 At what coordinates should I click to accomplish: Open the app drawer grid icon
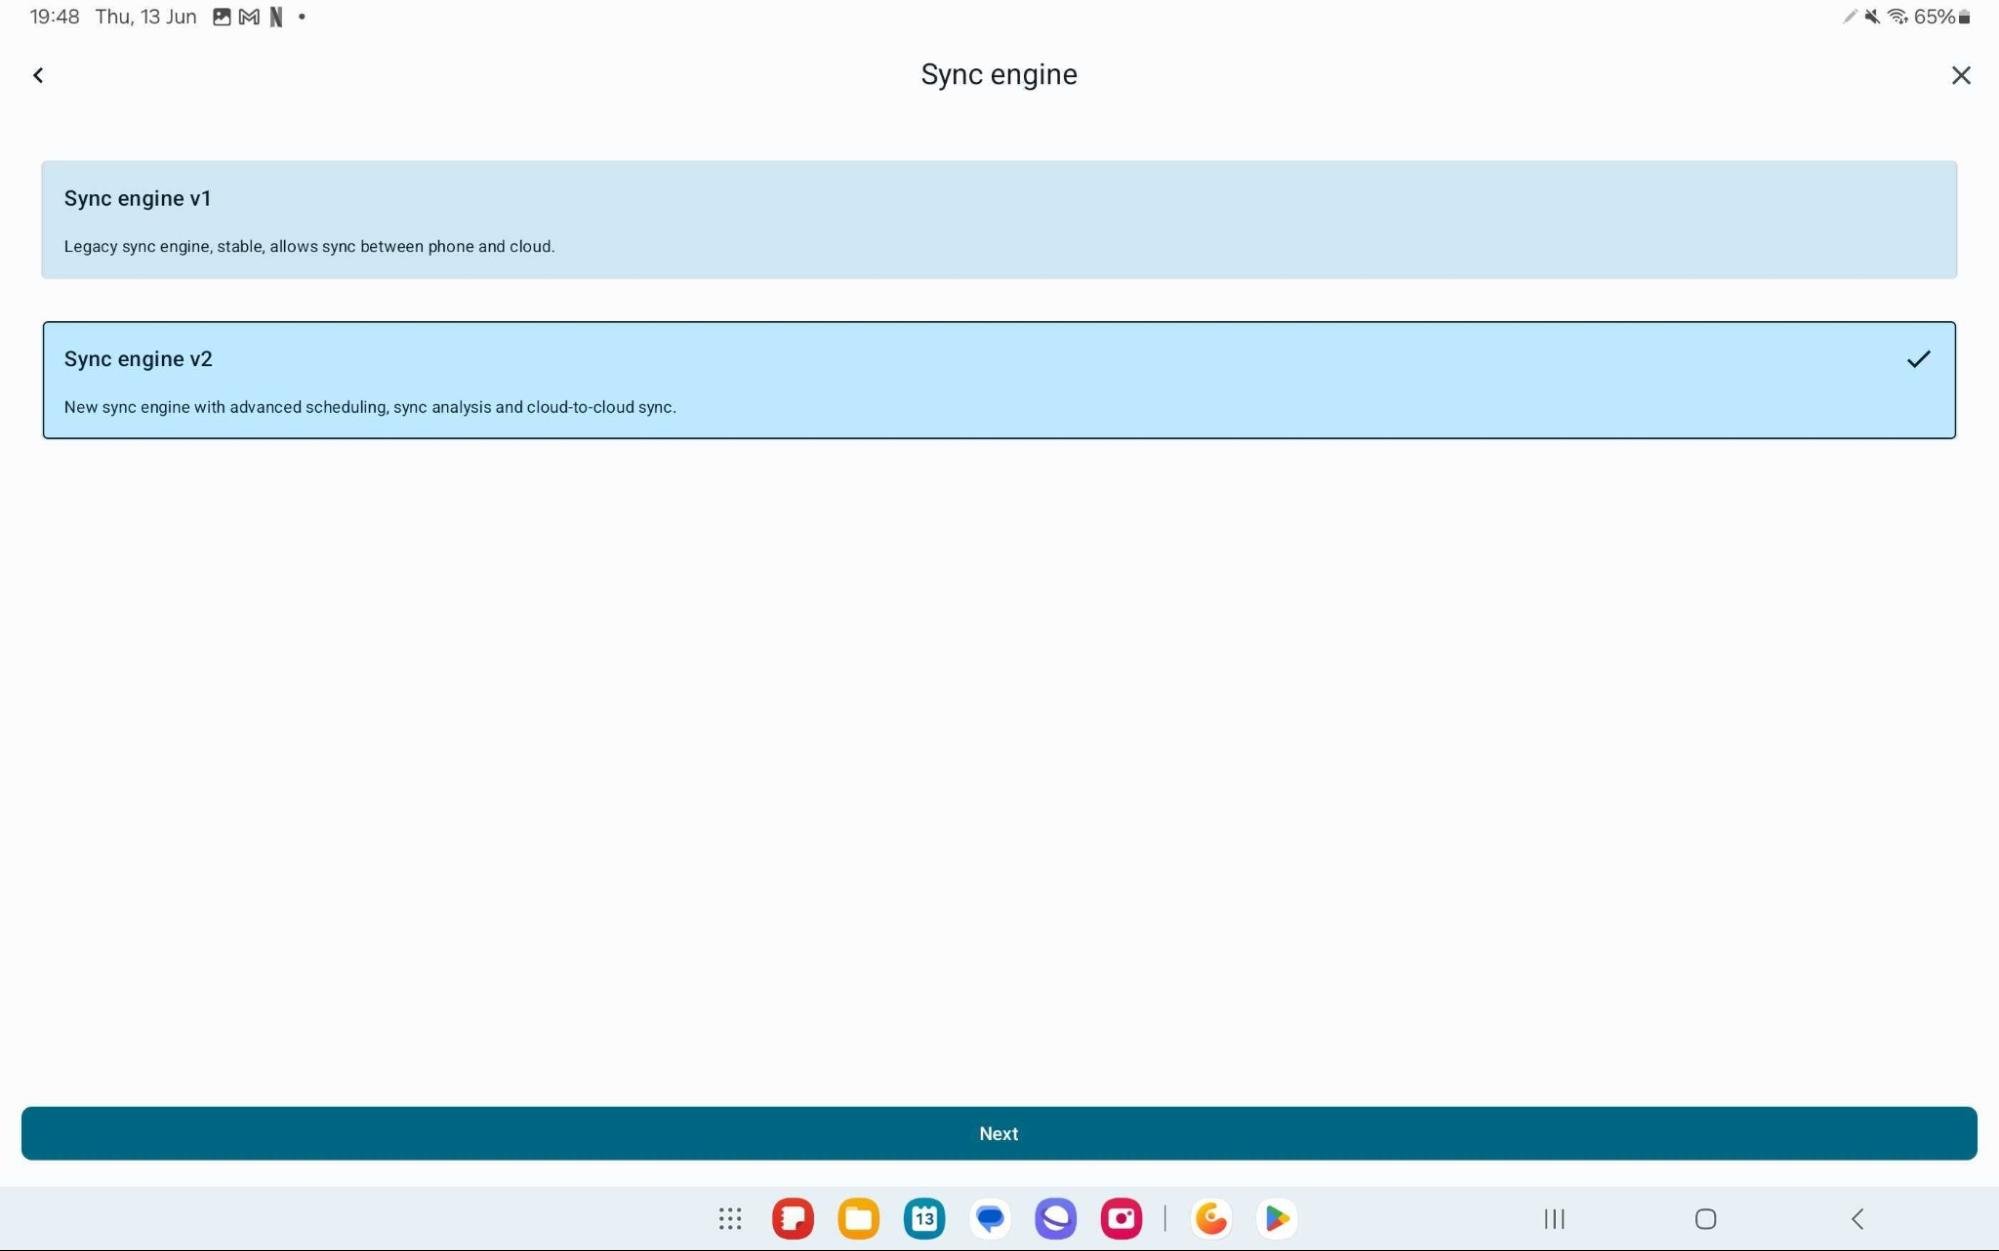730,1218
